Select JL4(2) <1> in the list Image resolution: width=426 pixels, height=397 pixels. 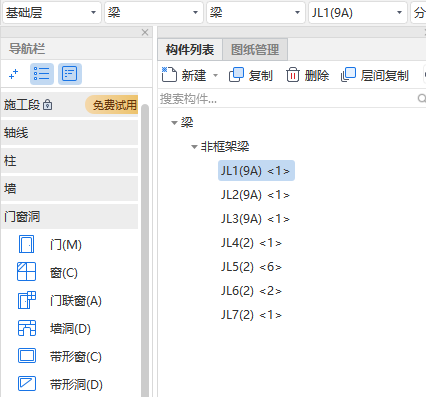point(251,243)
